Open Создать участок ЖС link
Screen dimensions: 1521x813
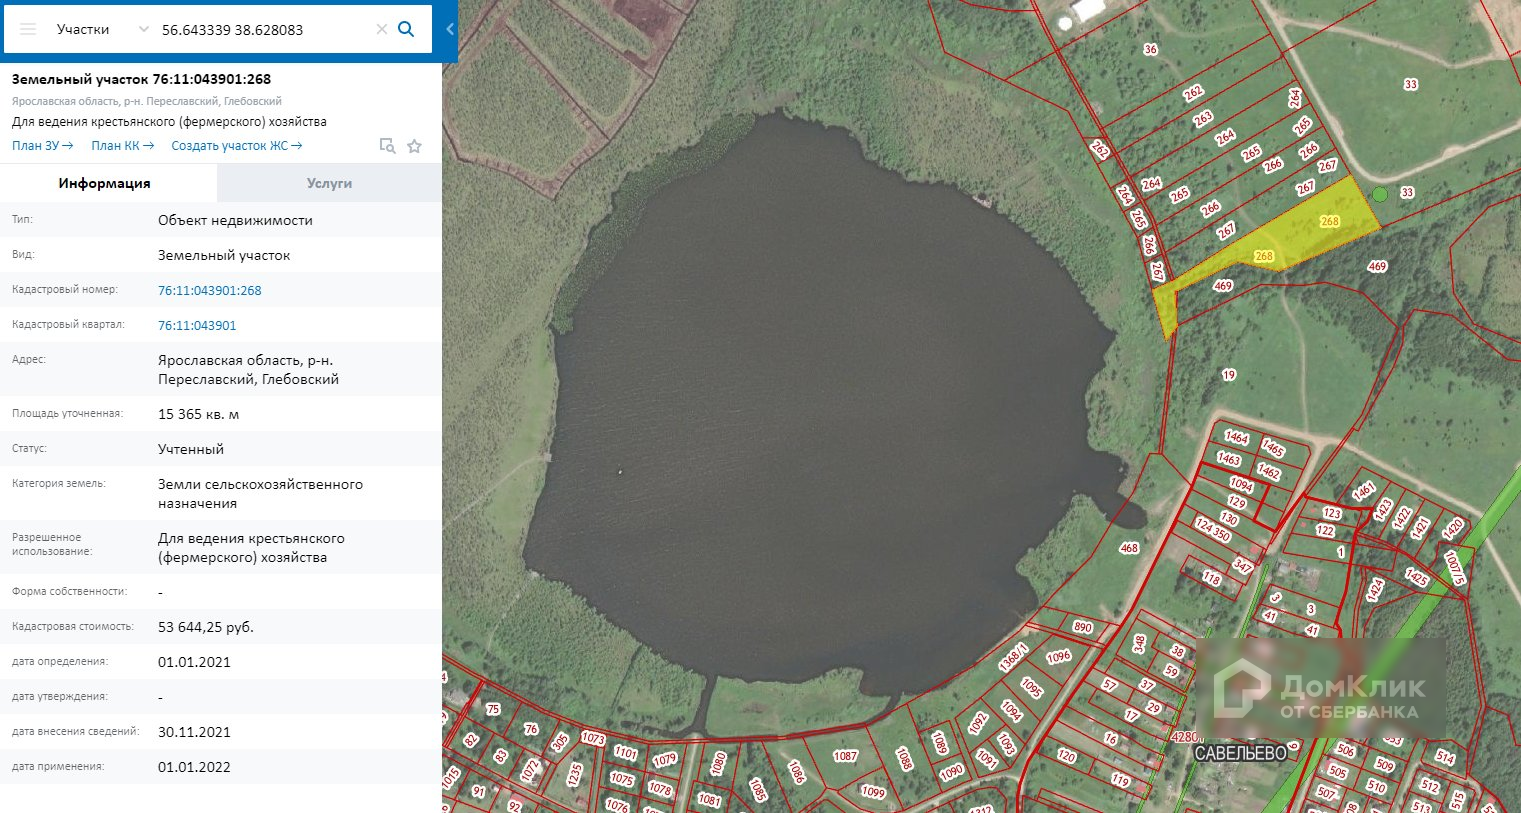coord(236,146)
